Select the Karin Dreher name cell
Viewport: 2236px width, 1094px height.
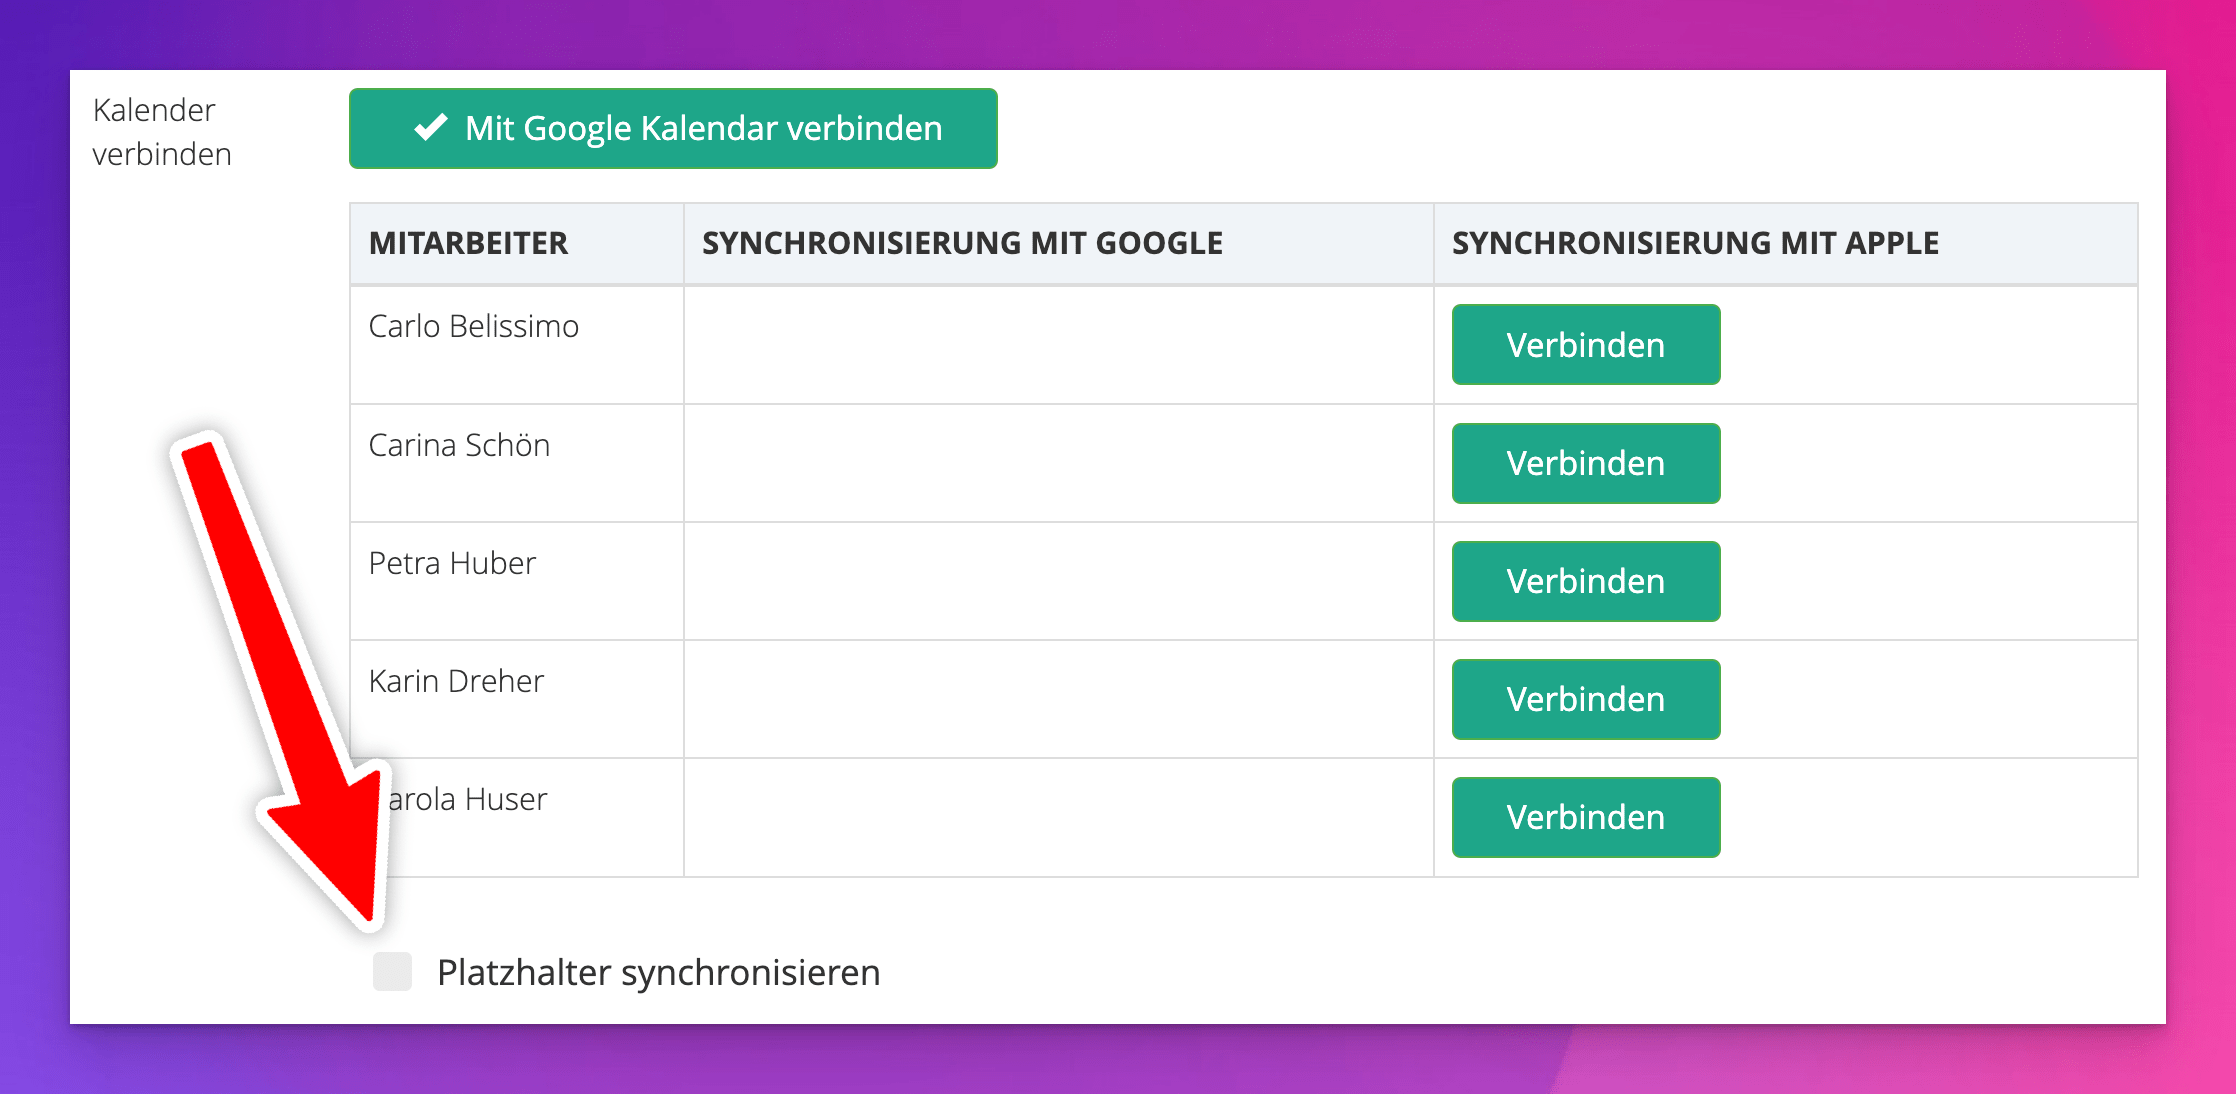456,681
